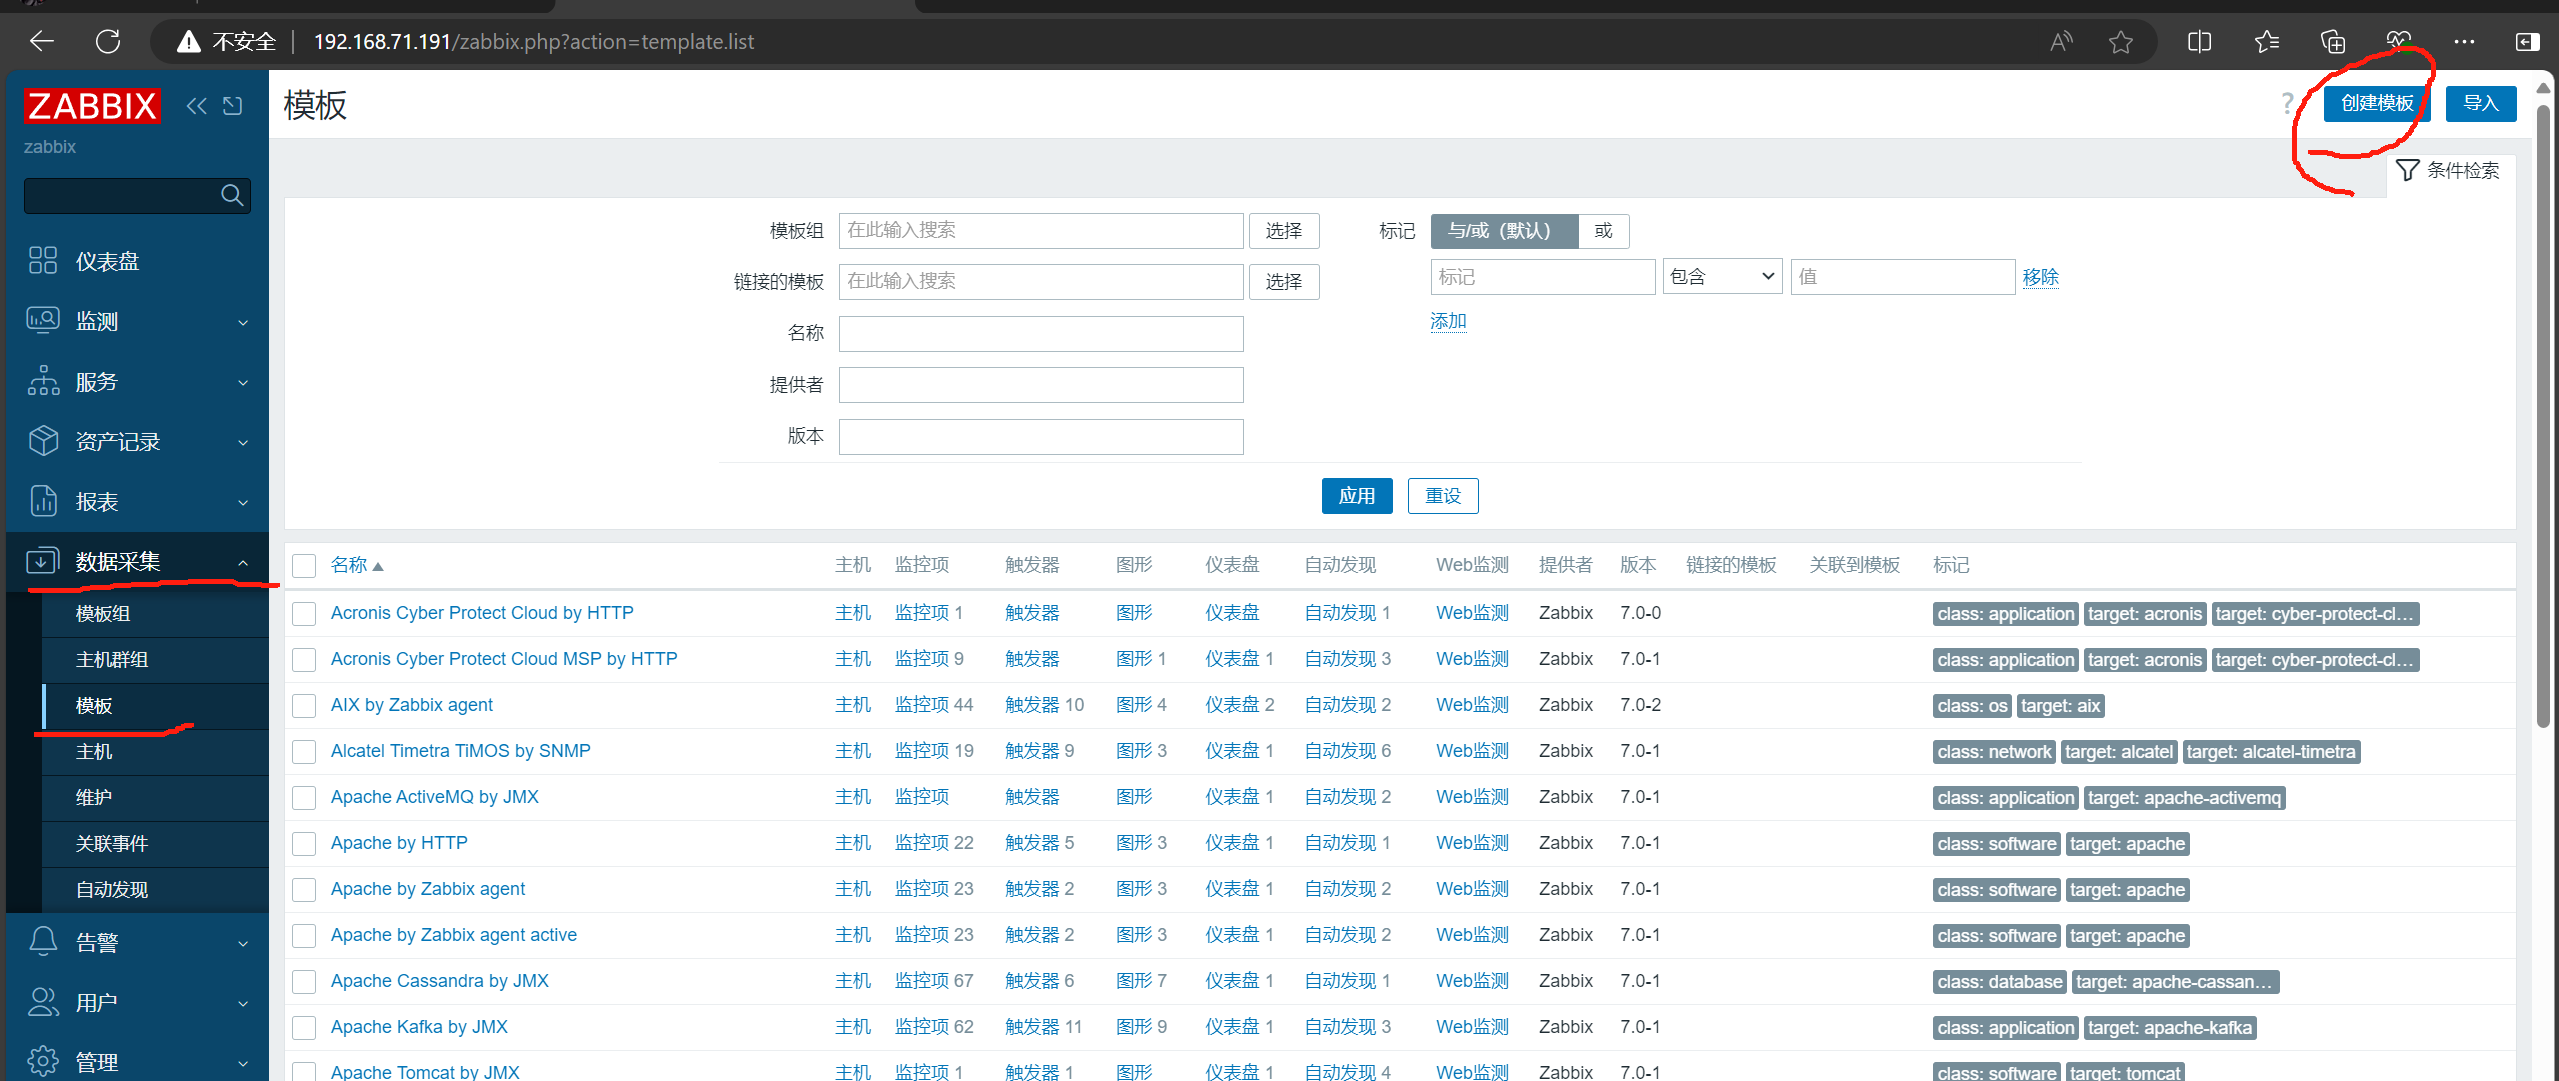The height and width of the screenshot is (1081, 2559).
Task: Click the 报表 reports icon
Action: pos(43,501)
